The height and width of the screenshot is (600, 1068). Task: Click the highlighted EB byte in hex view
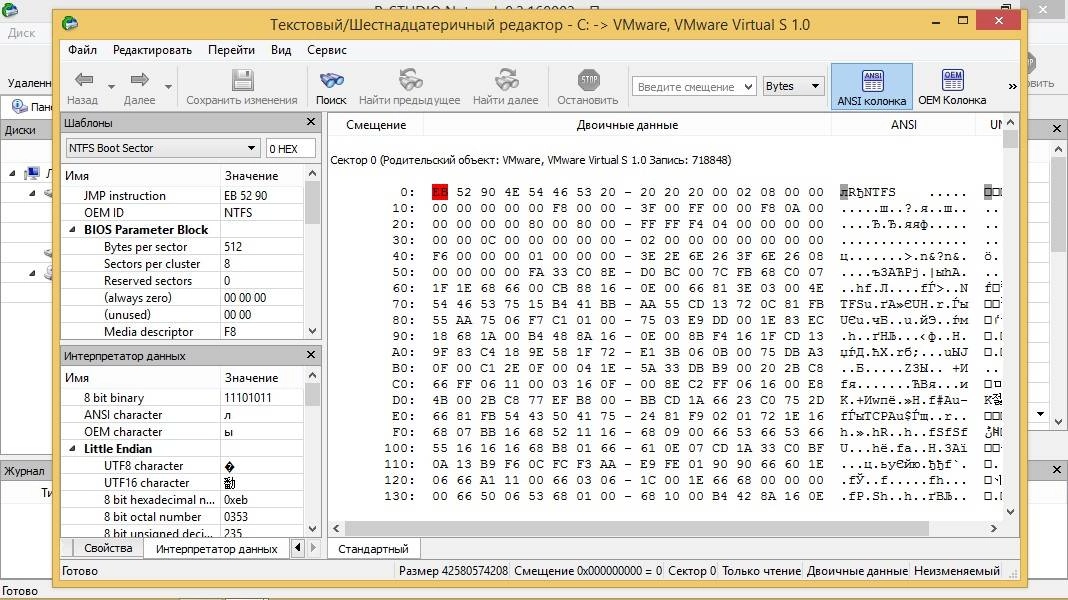[x=440, y=192]
